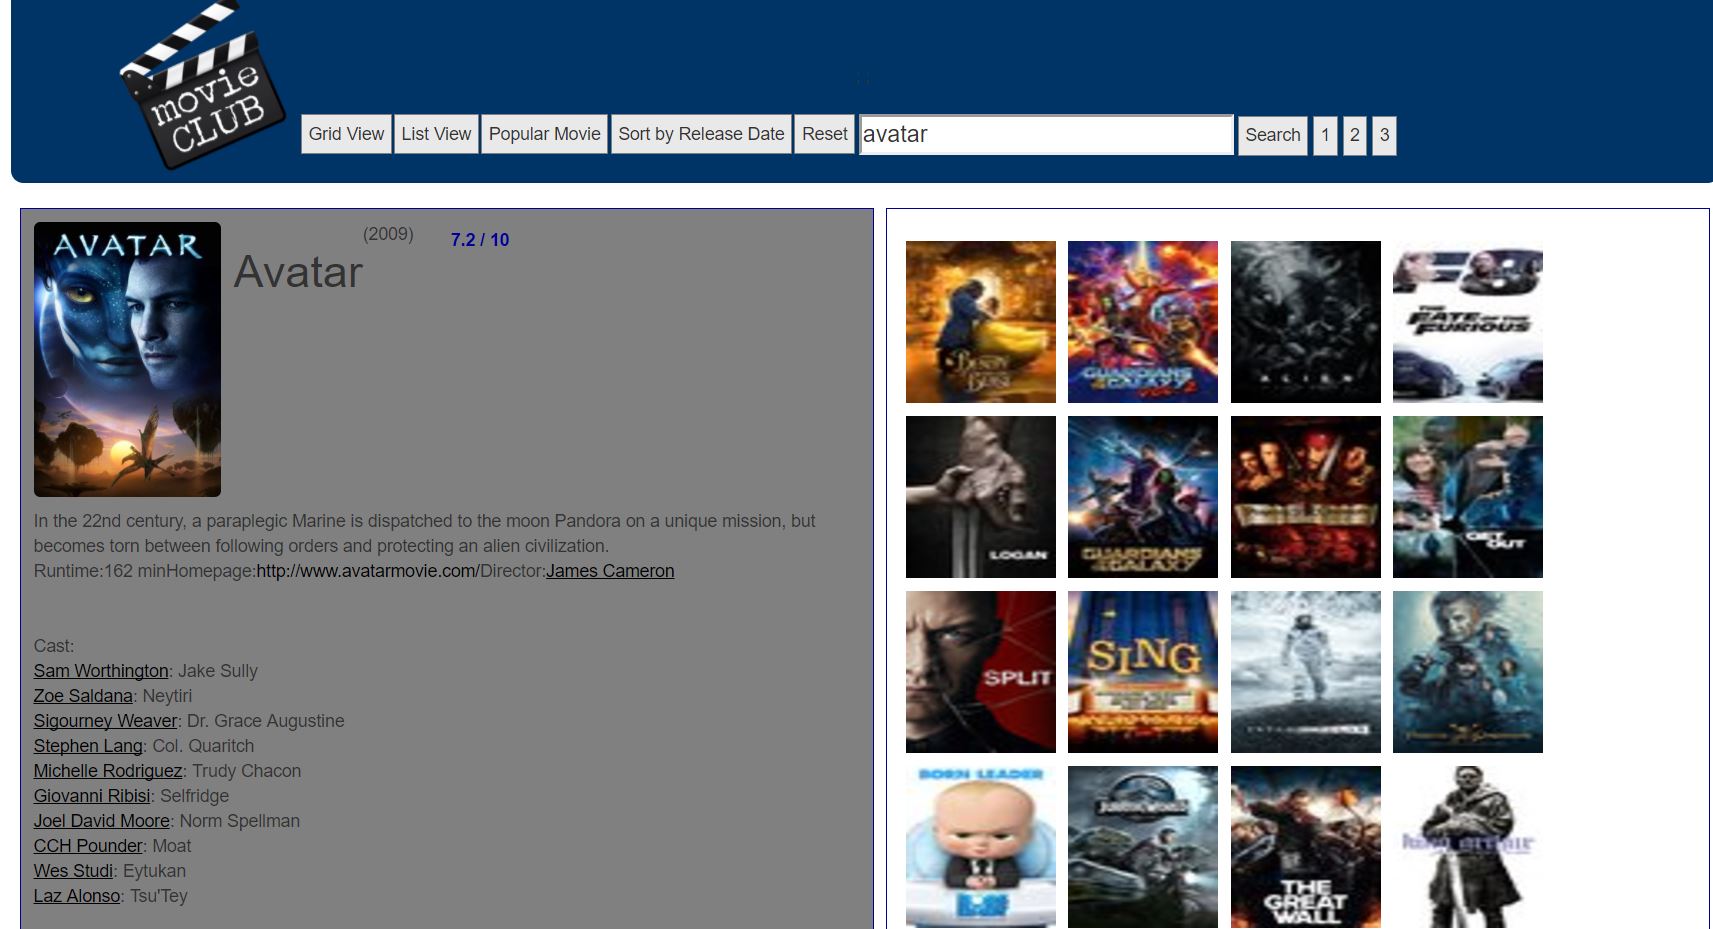Viewport: 1713px width, 929px height.
Task: Select the first Guardians of the Galaxy poster
Action: tap(1143, 497)
